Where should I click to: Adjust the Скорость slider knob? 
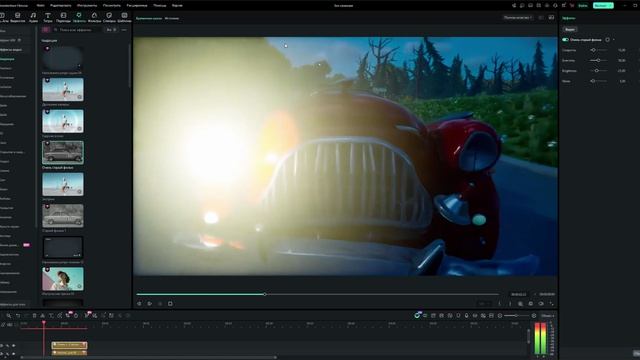[x=593, y=50]
